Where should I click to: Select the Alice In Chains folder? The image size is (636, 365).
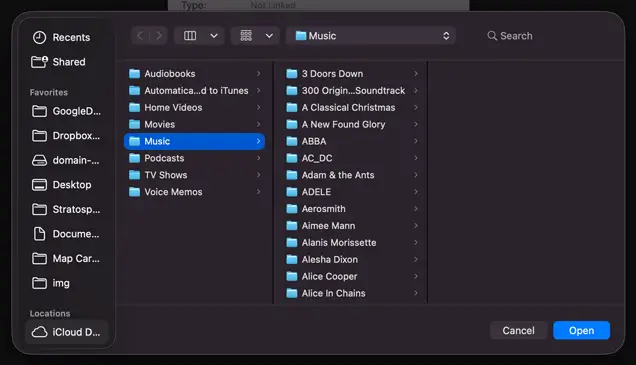point(352,293)
